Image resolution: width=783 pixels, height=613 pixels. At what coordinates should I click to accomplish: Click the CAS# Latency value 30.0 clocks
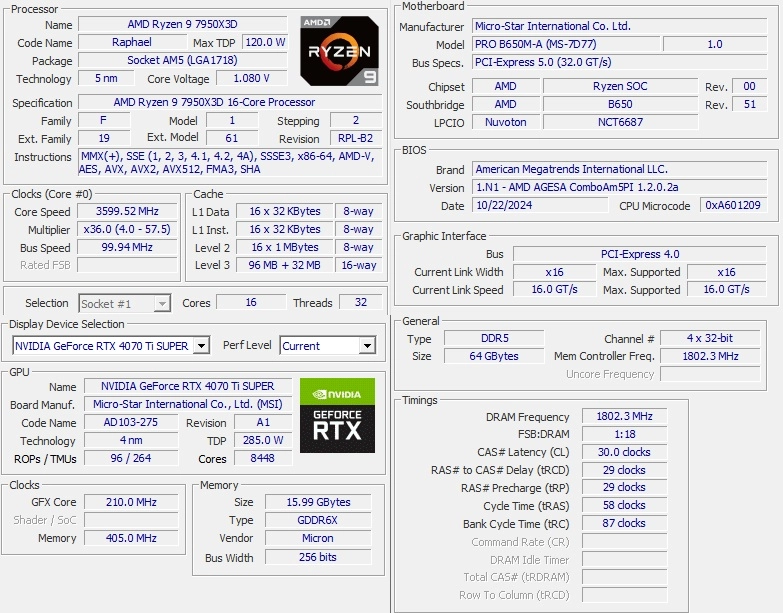pos(624,452)
